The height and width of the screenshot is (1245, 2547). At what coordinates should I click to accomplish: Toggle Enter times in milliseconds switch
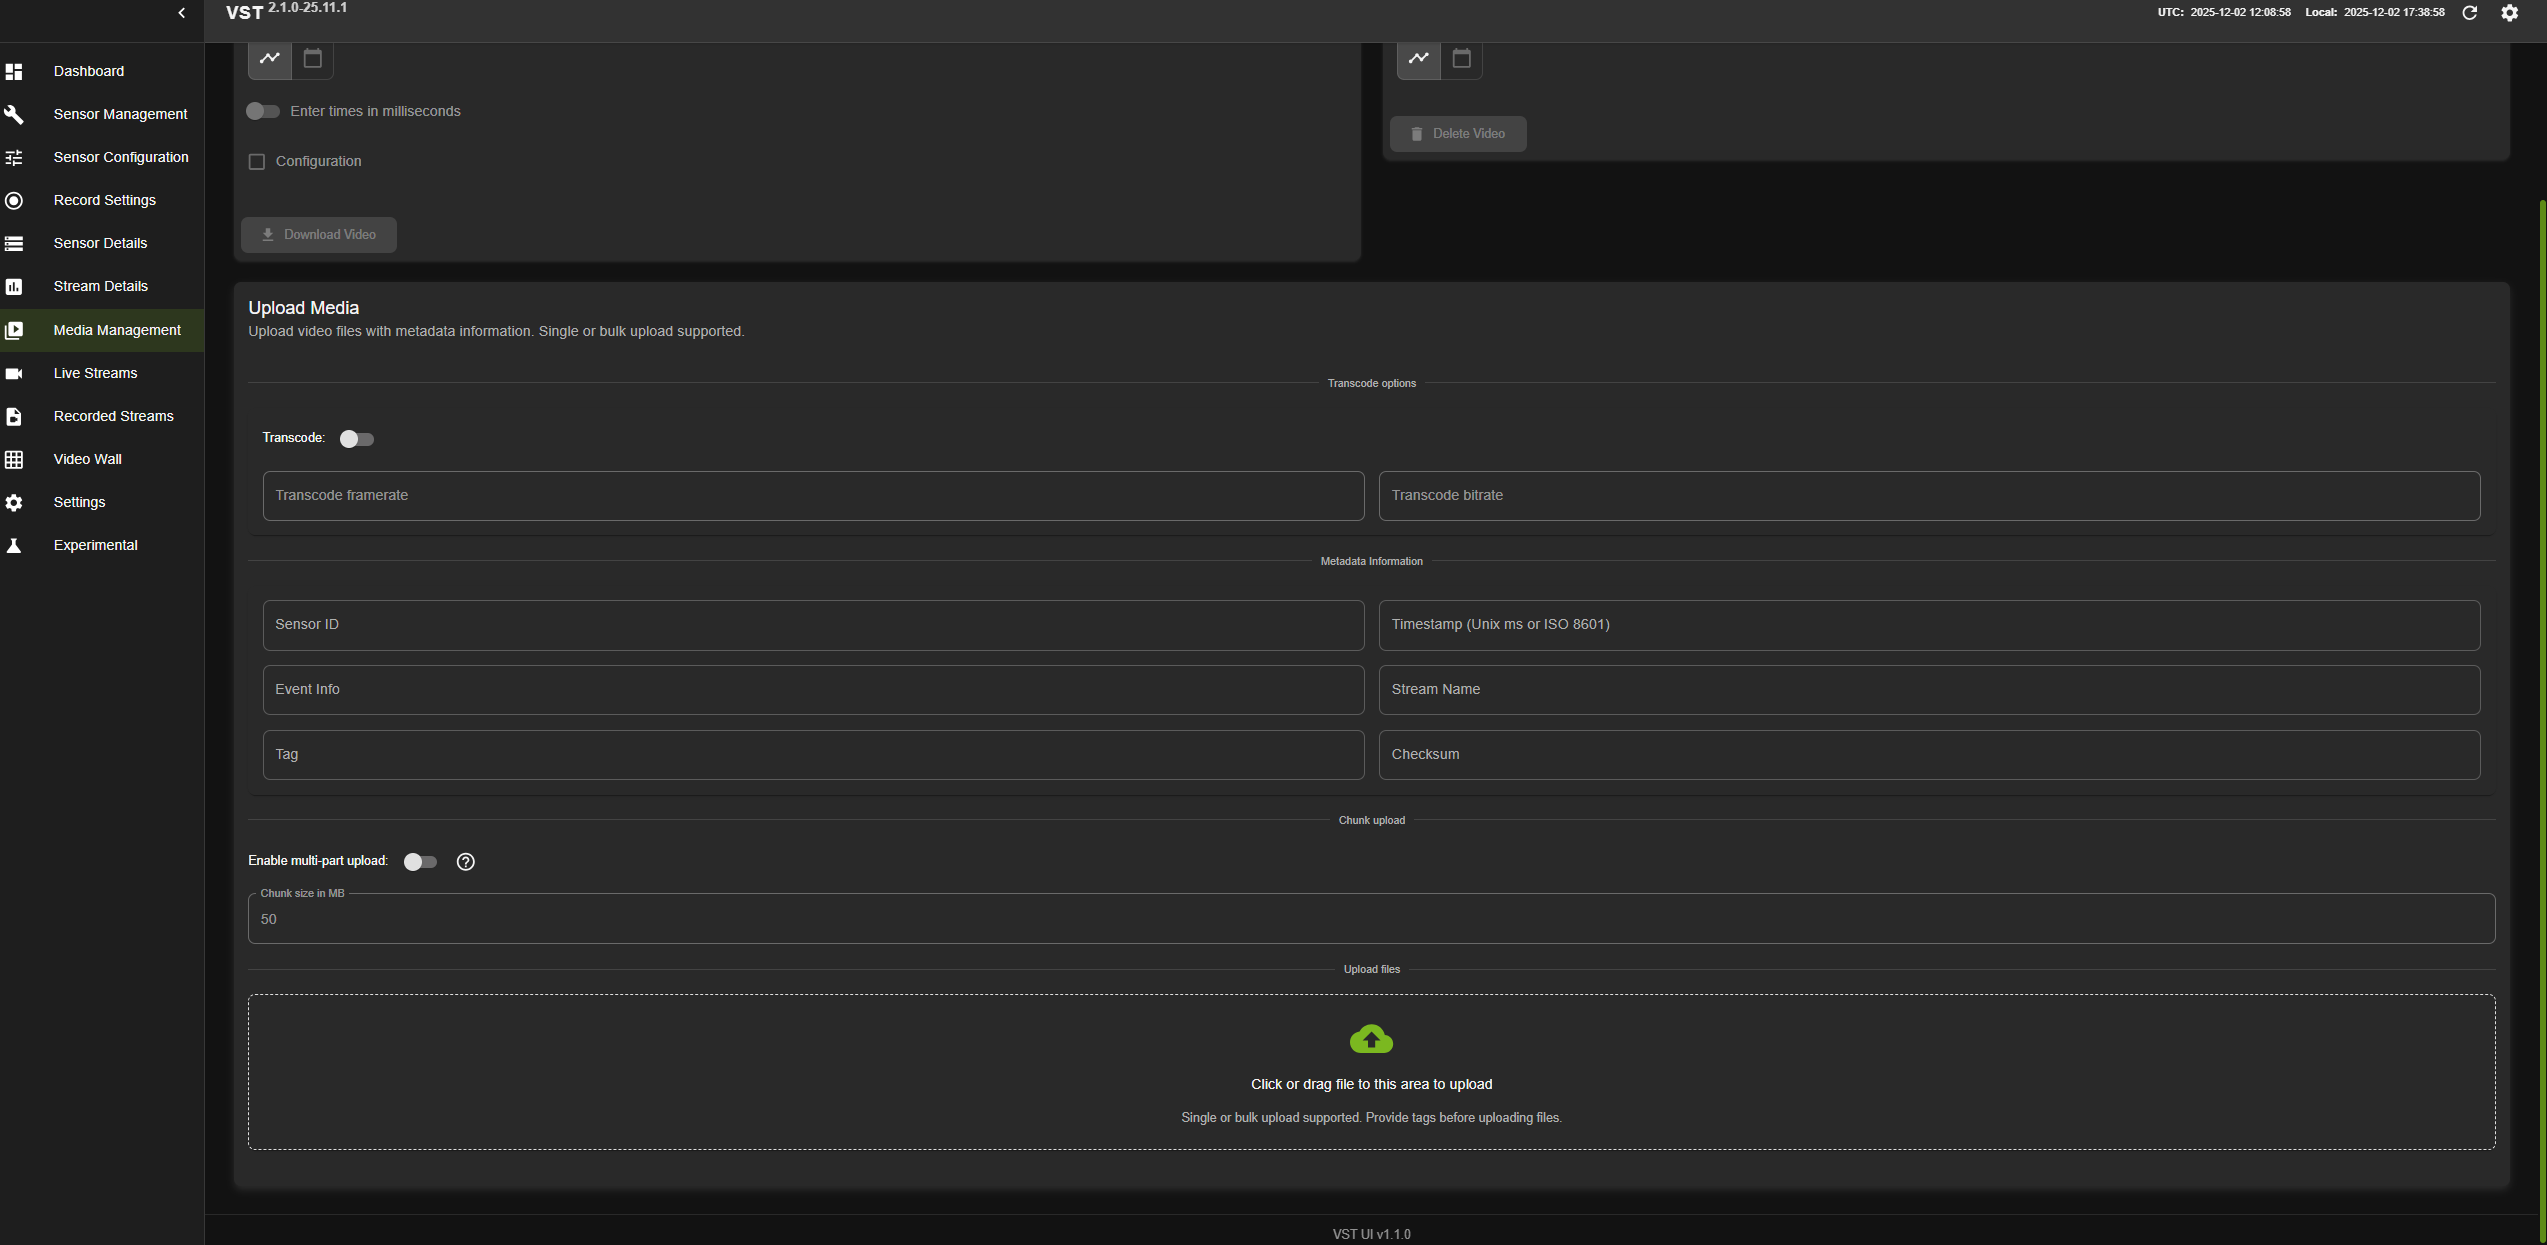pos(263,111)
